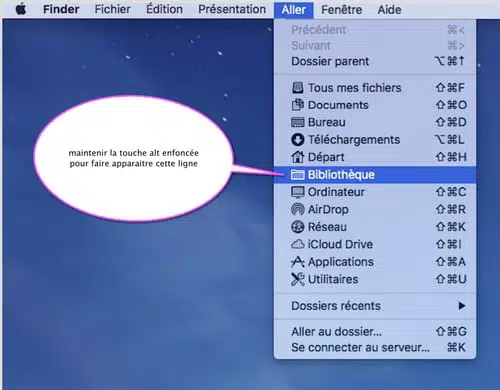500x390 pixels.
Task: Open the Édition menu
Action: [x=164, y=9]
